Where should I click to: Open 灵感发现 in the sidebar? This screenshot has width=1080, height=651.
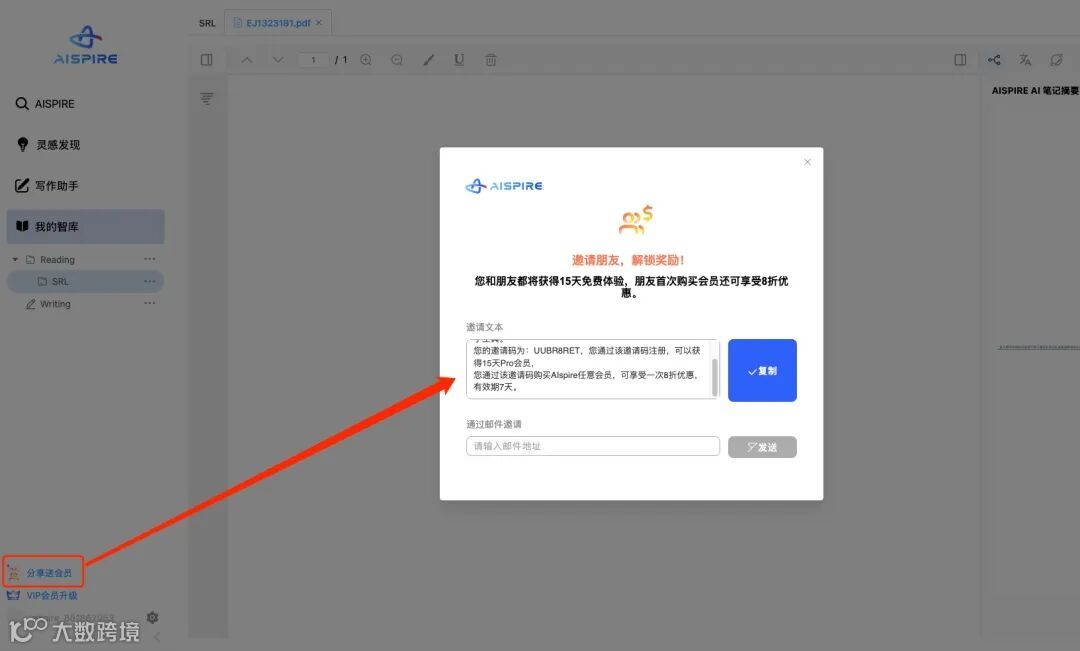(48, 145)
